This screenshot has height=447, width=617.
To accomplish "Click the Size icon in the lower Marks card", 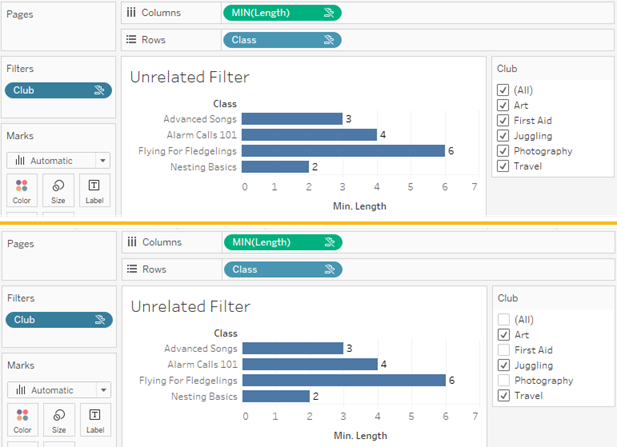I will pos(58,415).
